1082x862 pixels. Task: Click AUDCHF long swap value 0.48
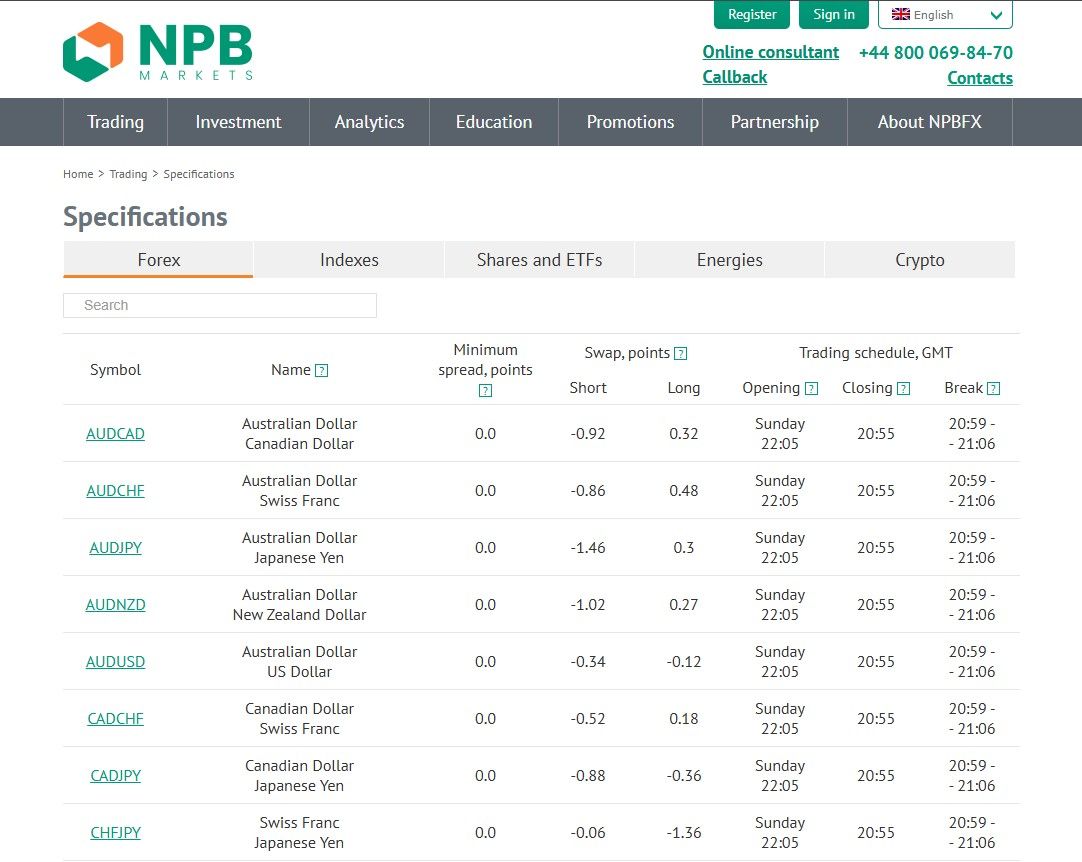(683, 491)
